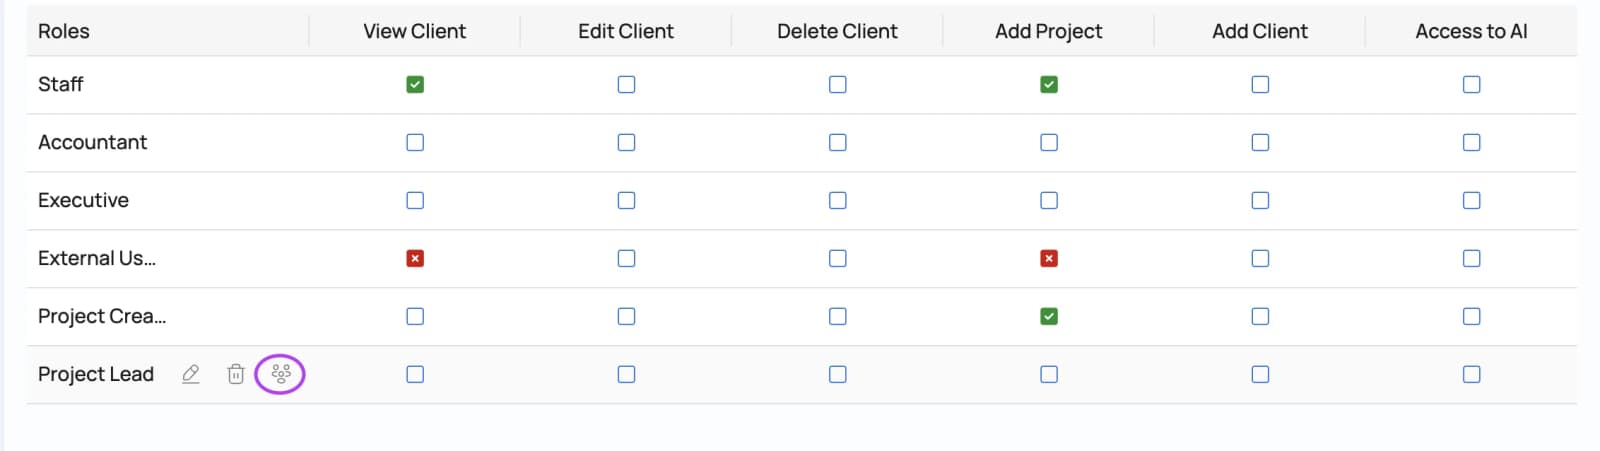Screen dimensions: 1600x451
Task: Check View Client for Project Lead
Action: [x=415, y=374]
